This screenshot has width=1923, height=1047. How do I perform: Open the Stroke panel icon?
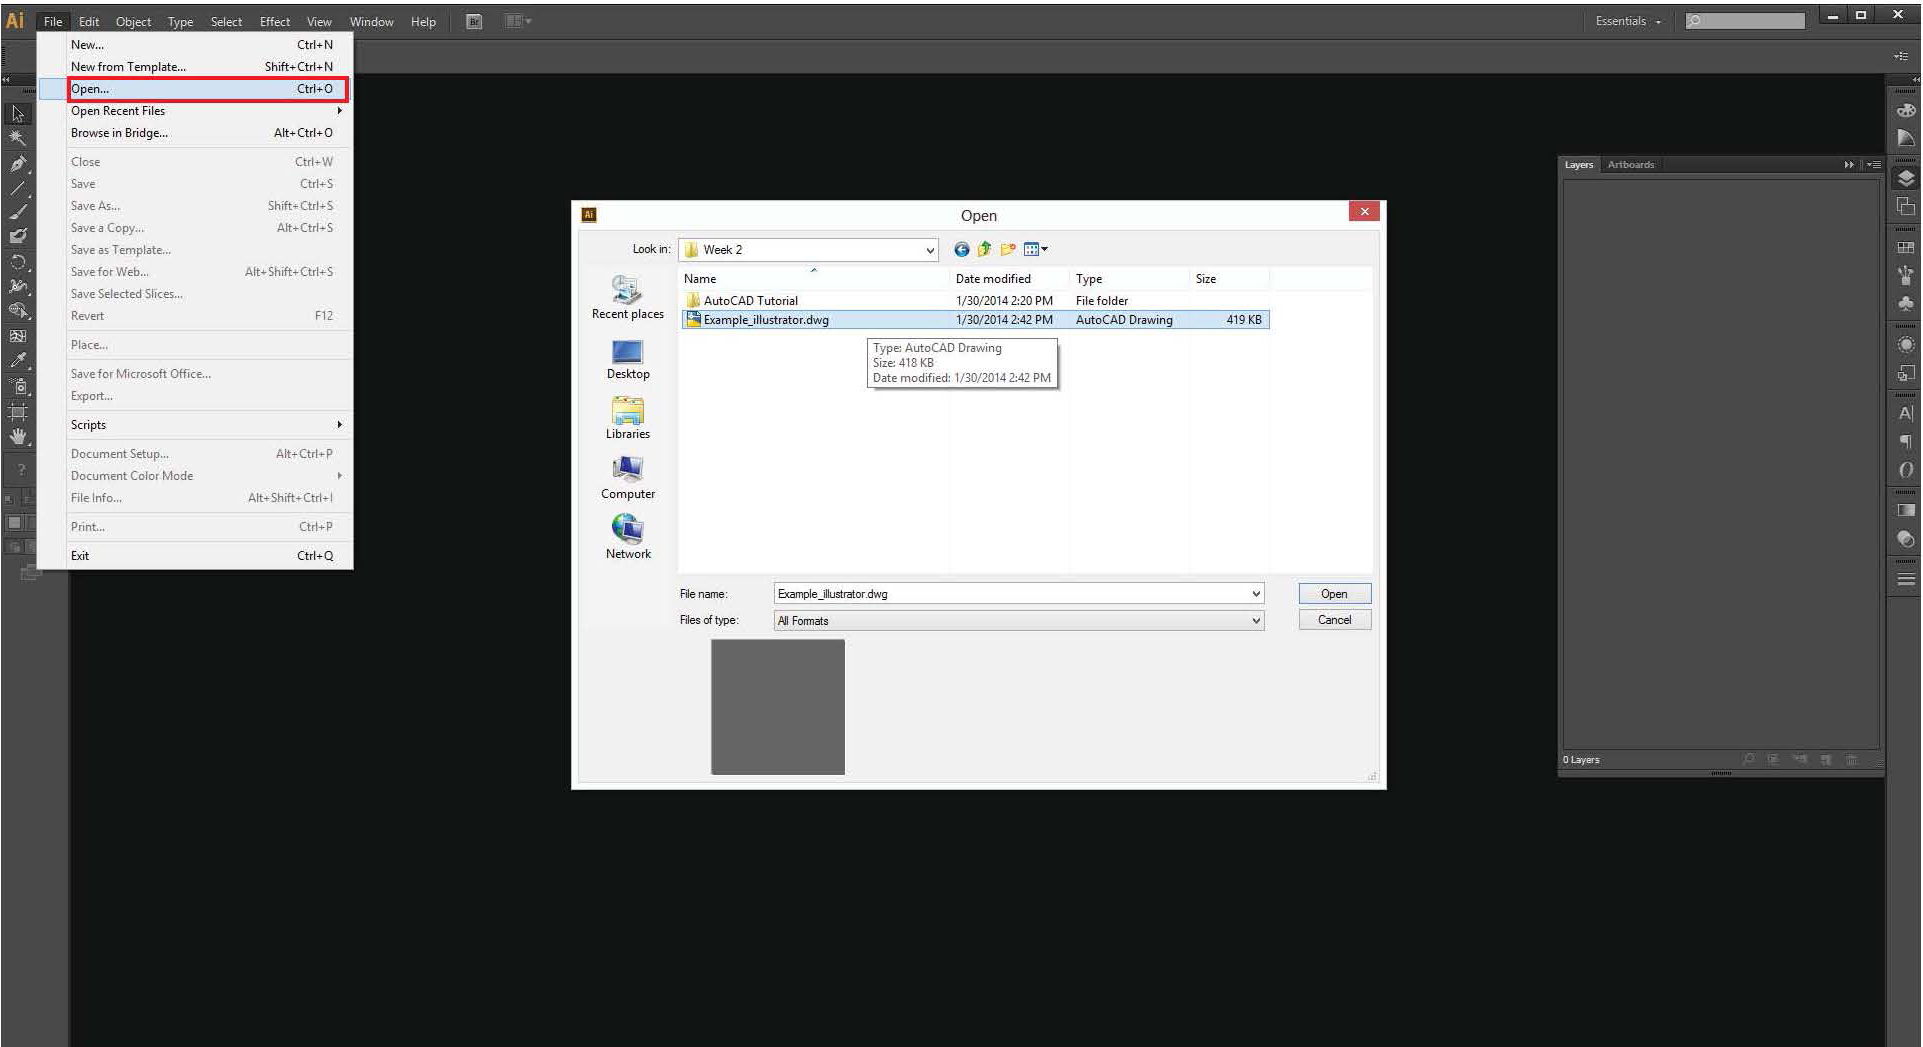click(x=1906, y=579)
